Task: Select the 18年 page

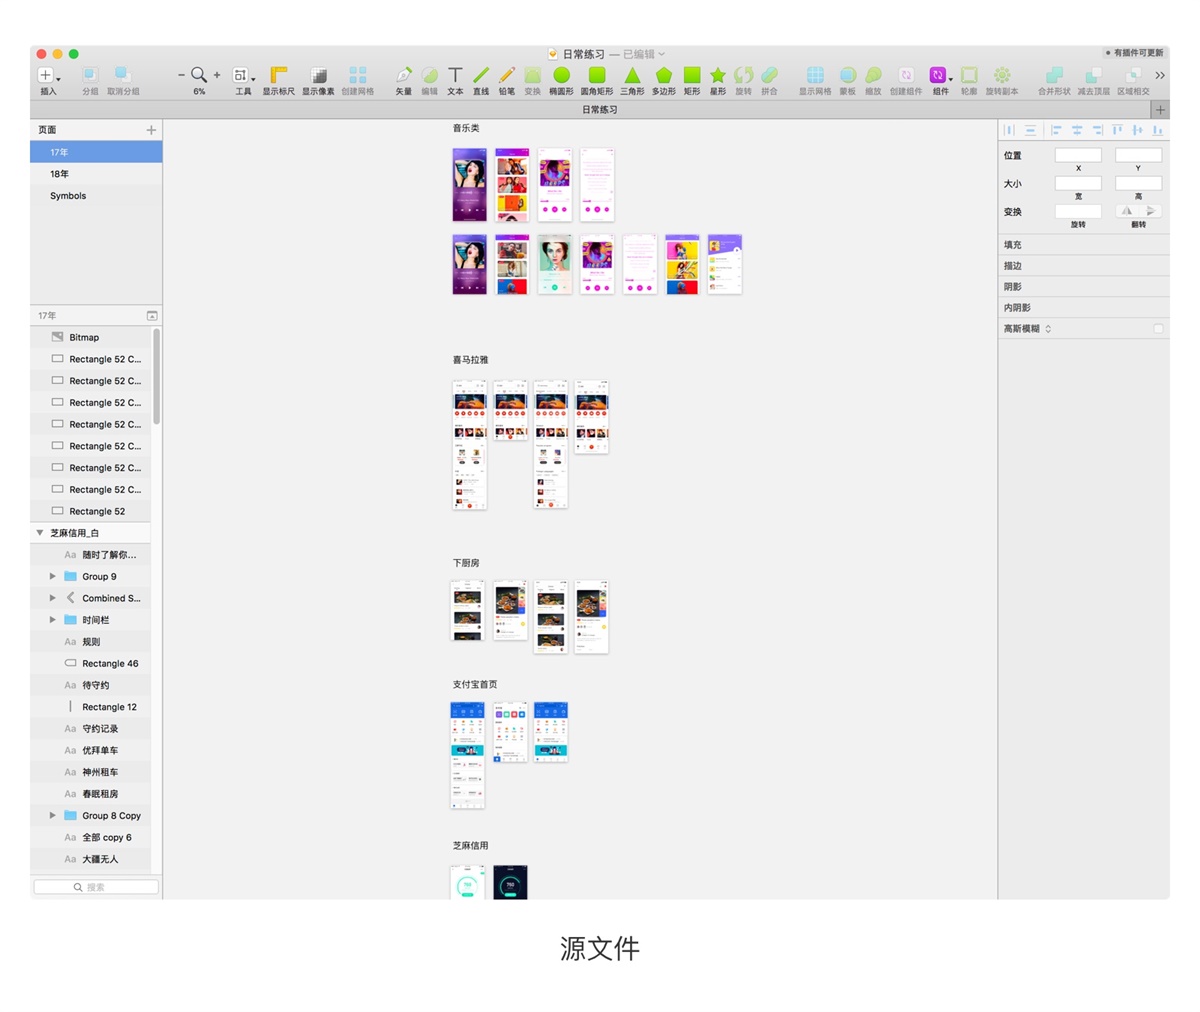Action: [x=96, y=174]
